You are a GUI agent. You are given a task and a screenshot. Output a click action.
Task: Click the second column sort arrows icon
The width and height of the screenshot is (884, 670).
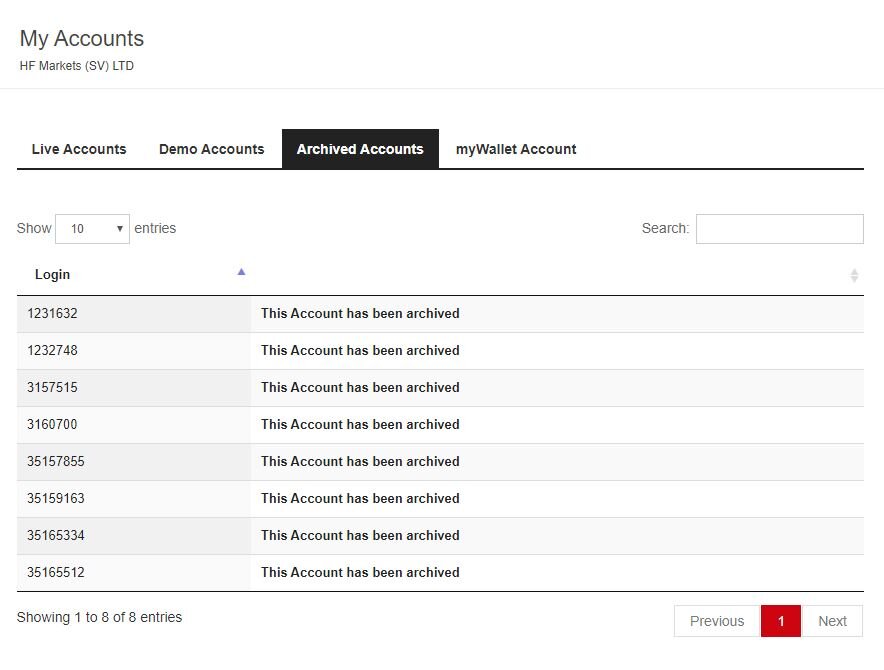[854, 275]
